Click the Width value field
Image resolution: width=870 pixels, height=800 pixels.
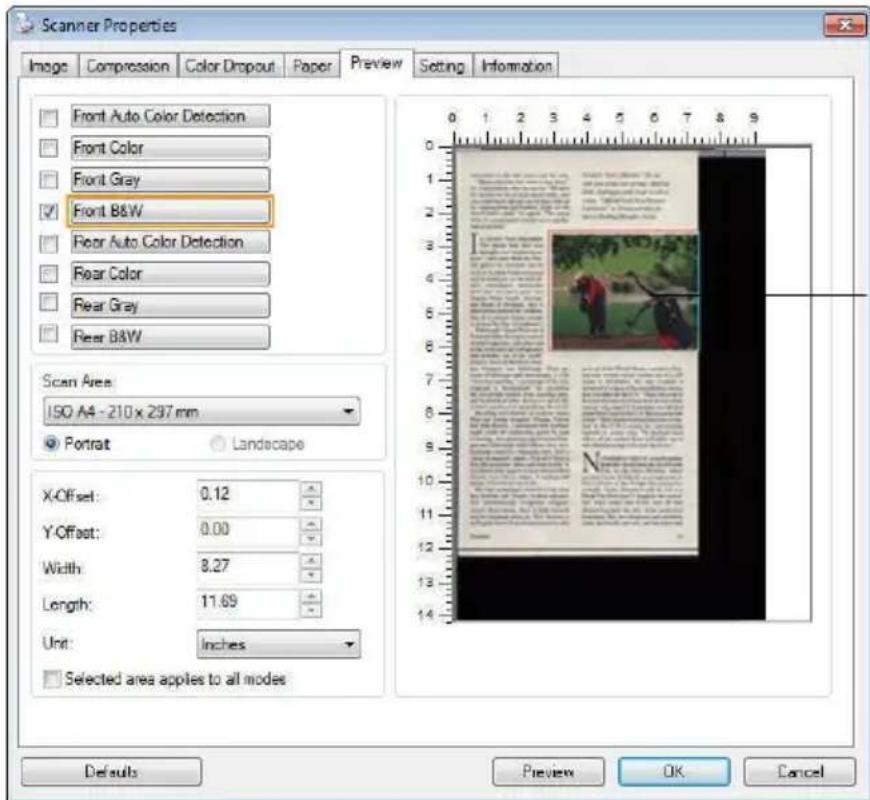(x=247, y=567)
